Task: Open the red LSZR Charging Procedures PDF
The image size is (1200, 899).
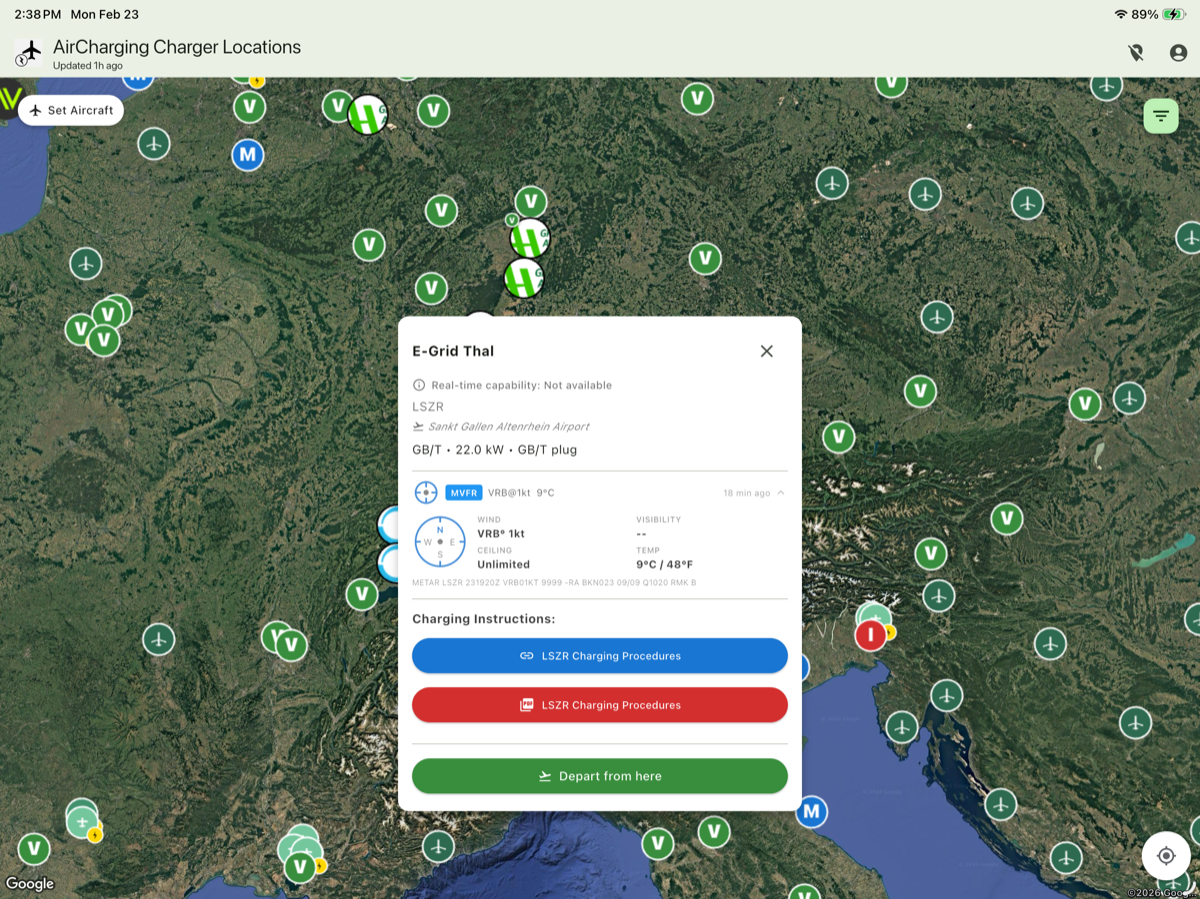Action: pos(599,705)
